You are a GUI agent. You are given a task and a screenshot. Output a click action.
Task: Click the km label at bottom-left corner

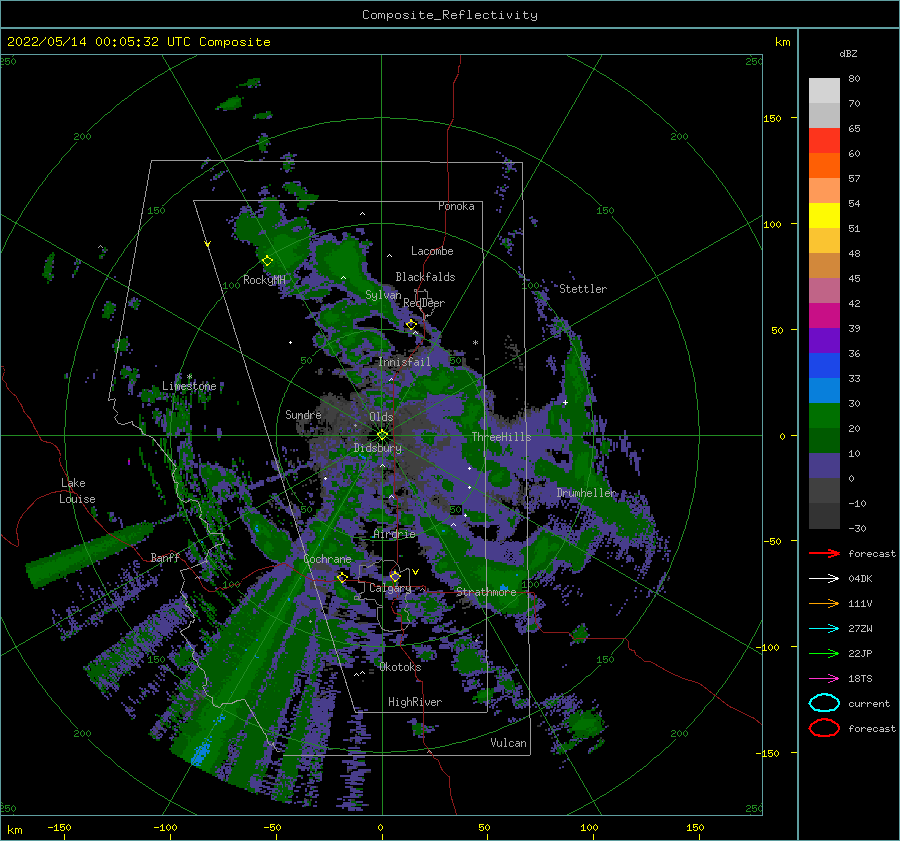pos(14,830)
